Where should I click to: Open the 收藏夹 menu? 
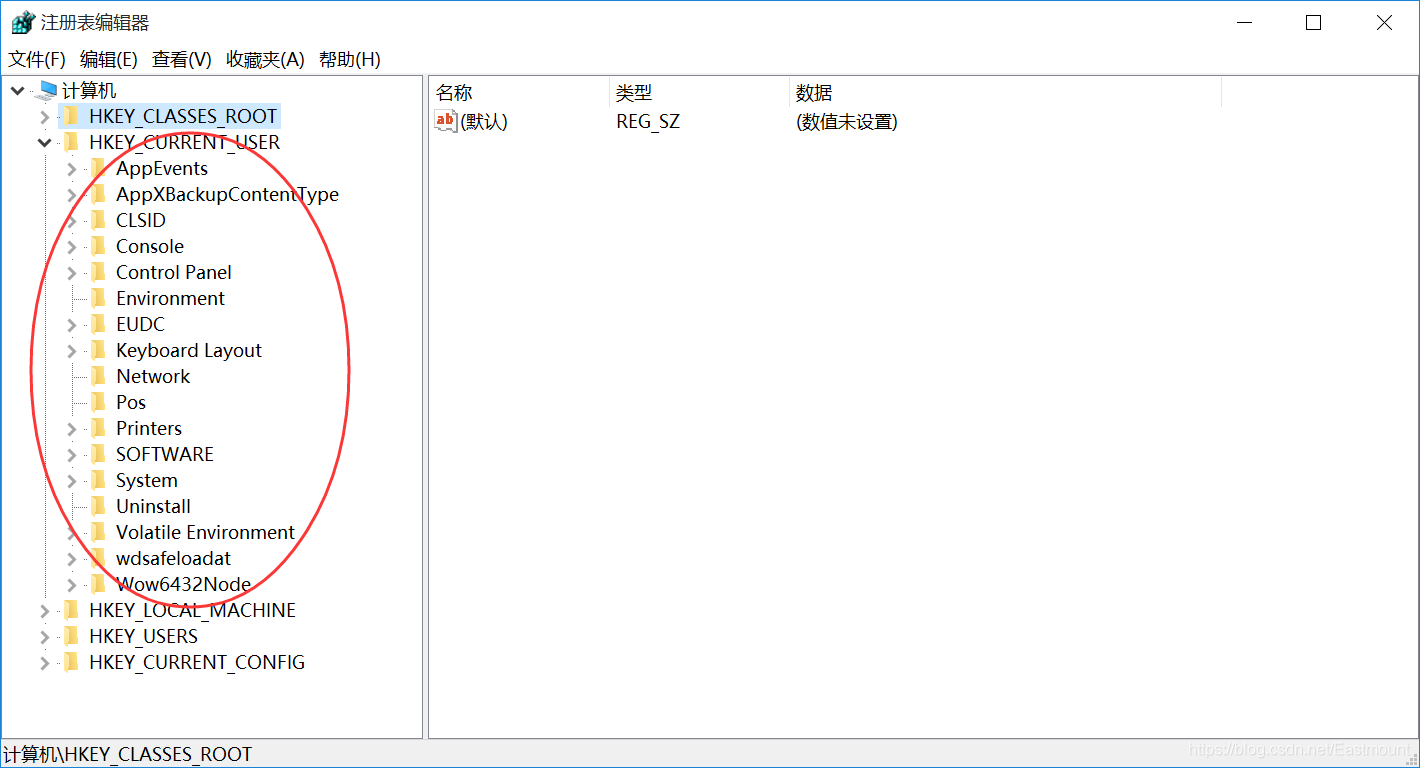(264, 59)
